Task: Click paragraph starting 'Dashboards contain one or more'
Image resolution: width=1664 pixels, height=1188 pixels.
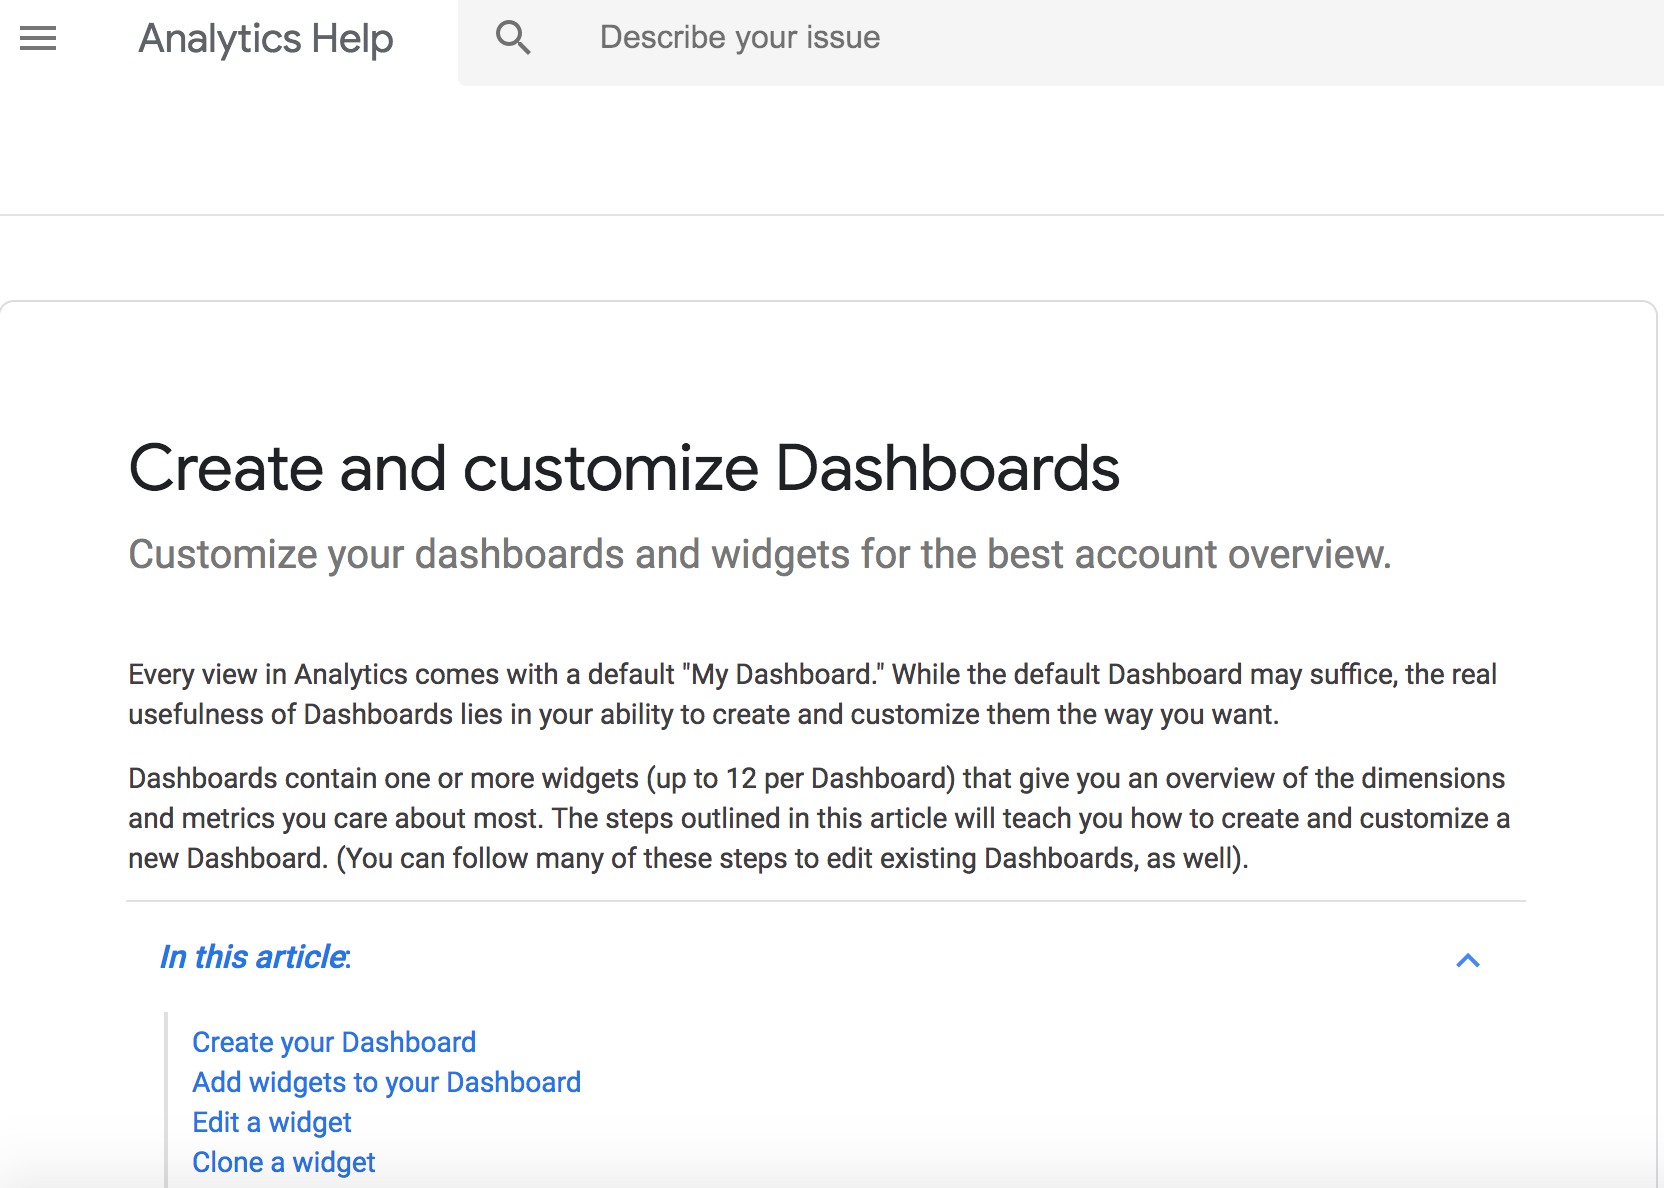Action: [819, 818]
